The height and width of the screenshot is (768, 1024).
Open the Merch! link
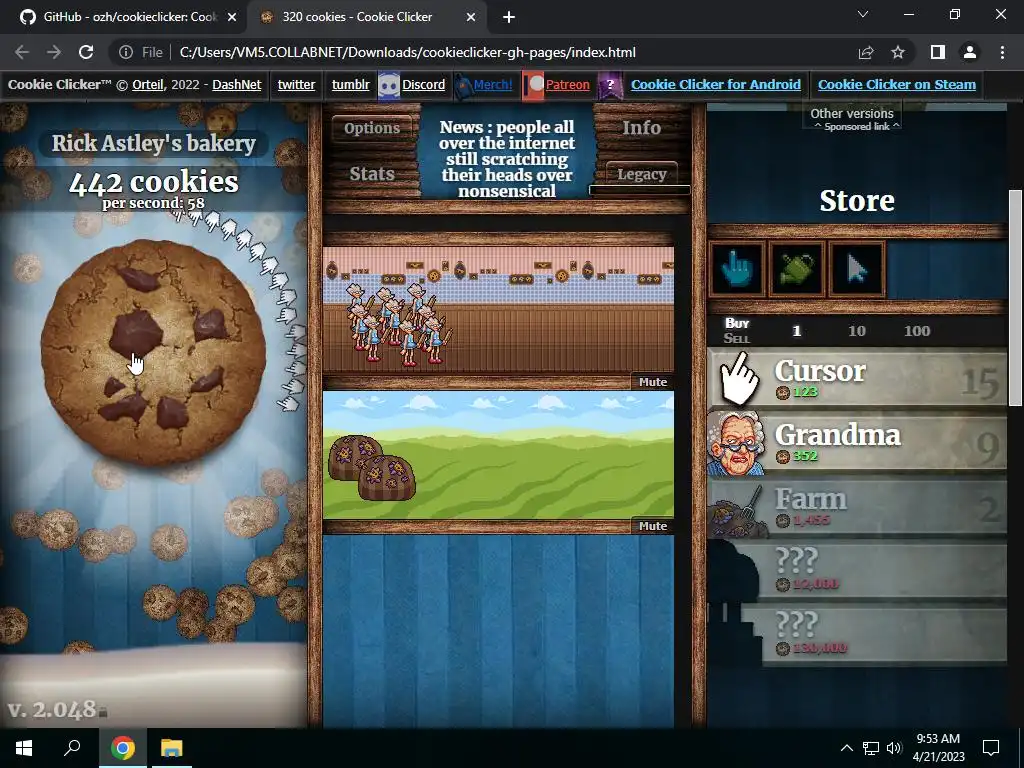click(493, 84)
